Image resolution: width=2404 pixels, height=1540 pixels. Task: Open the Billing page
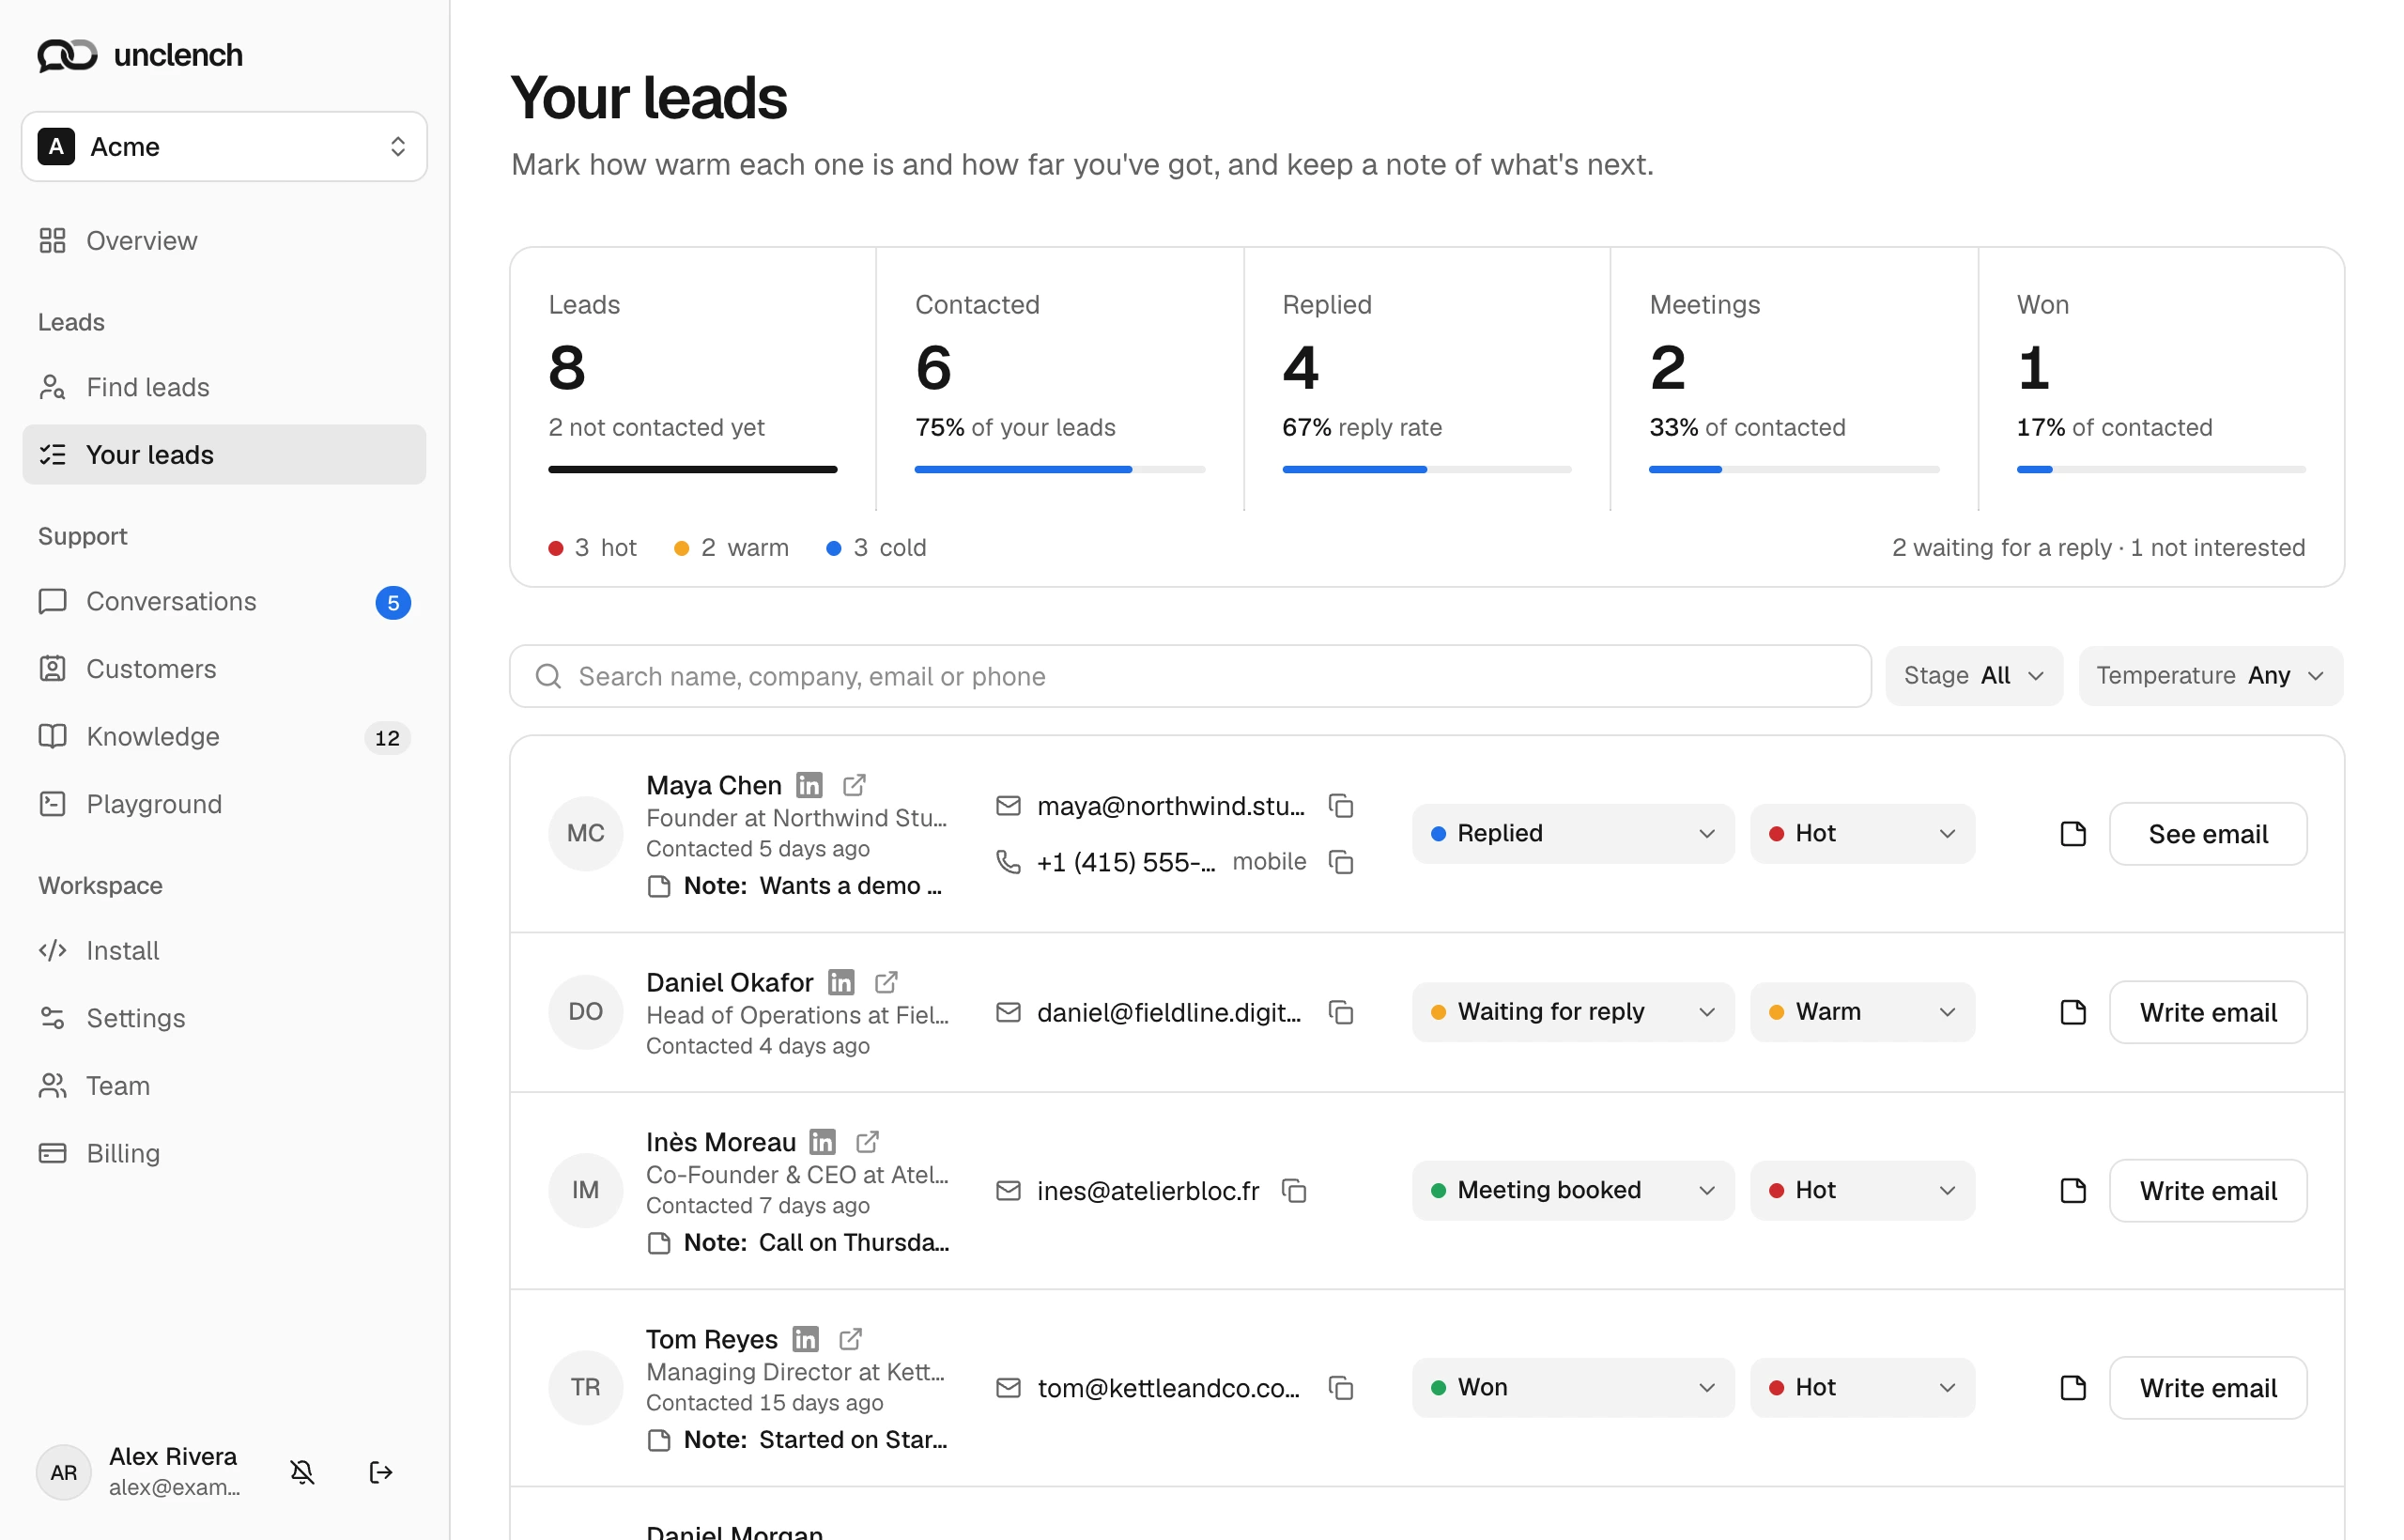click(224, 1153)
